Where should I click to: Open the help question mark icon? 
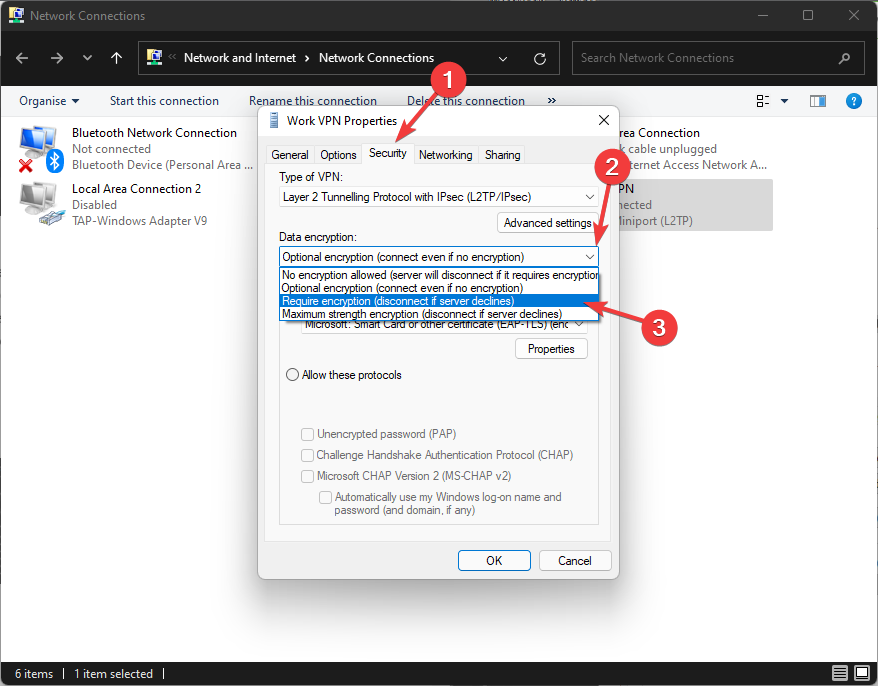(x=853, y=101)
